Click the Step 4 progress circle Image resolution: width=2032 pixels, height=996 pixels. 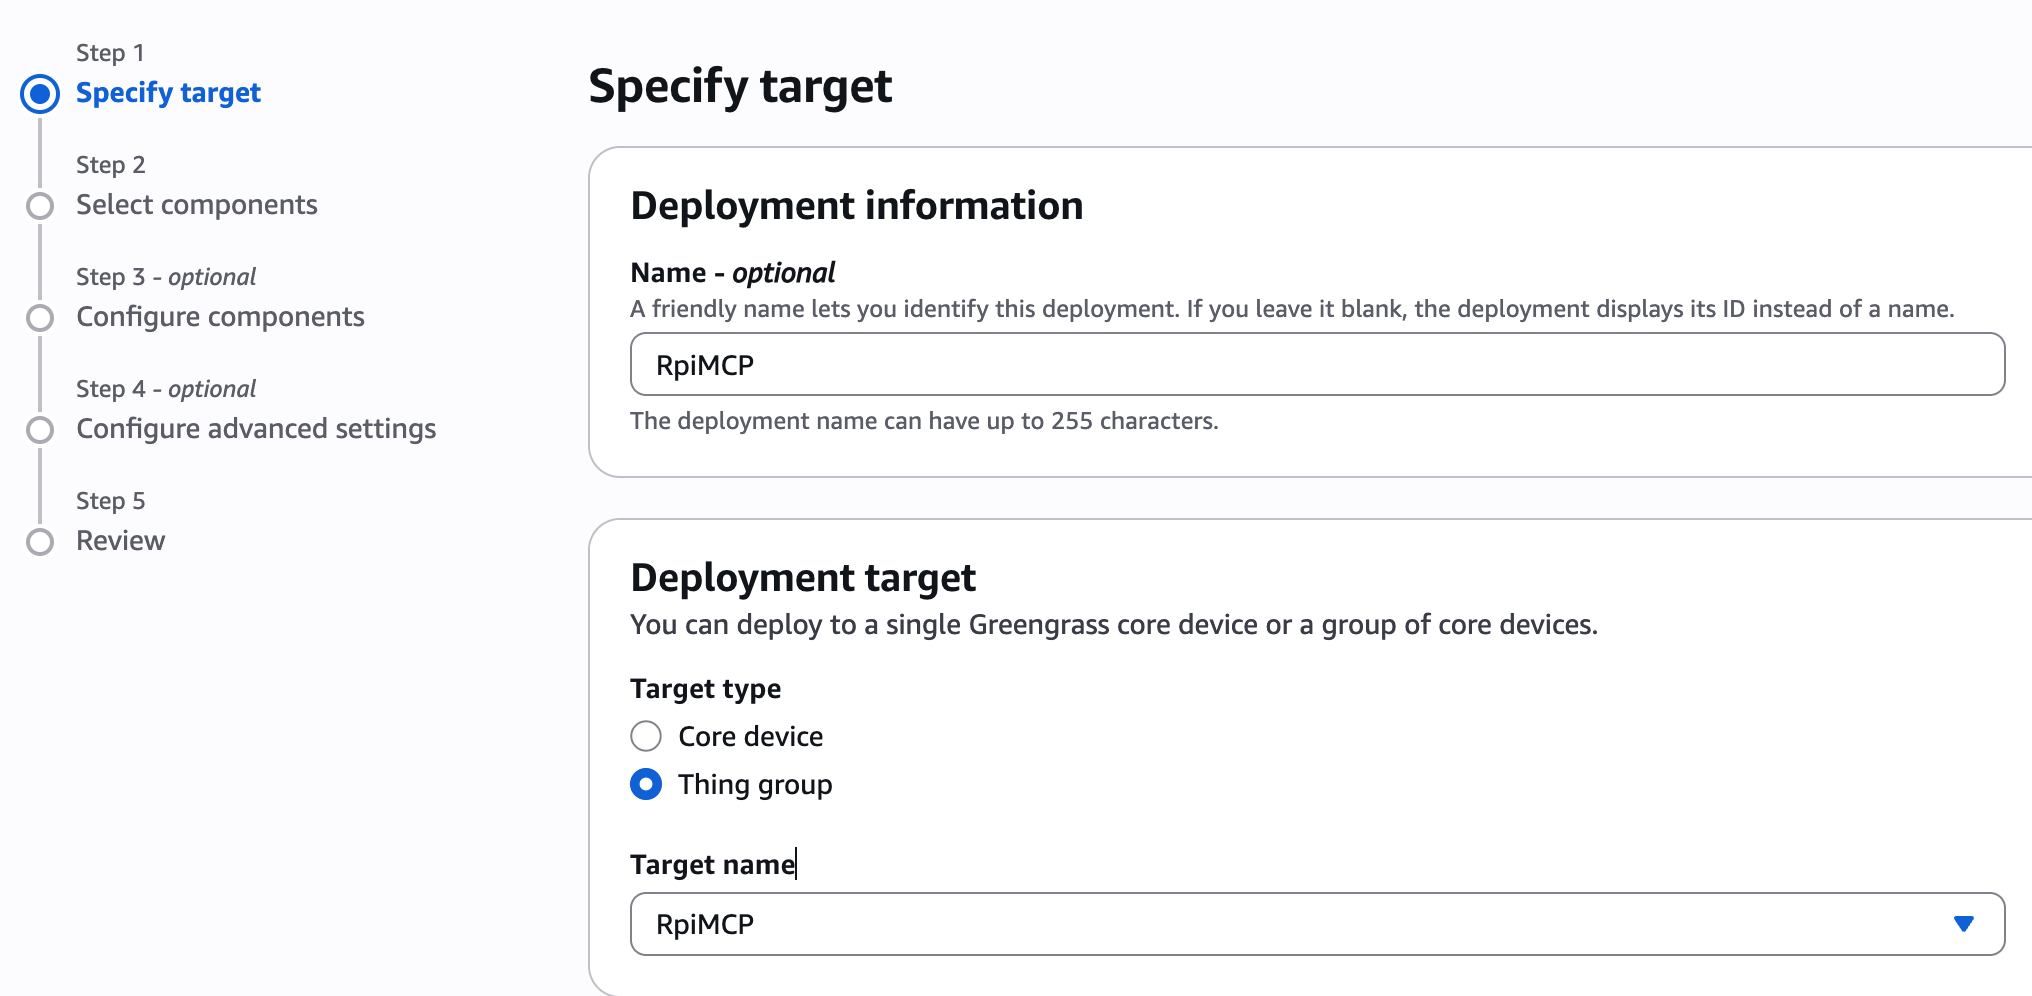(40, 430)
